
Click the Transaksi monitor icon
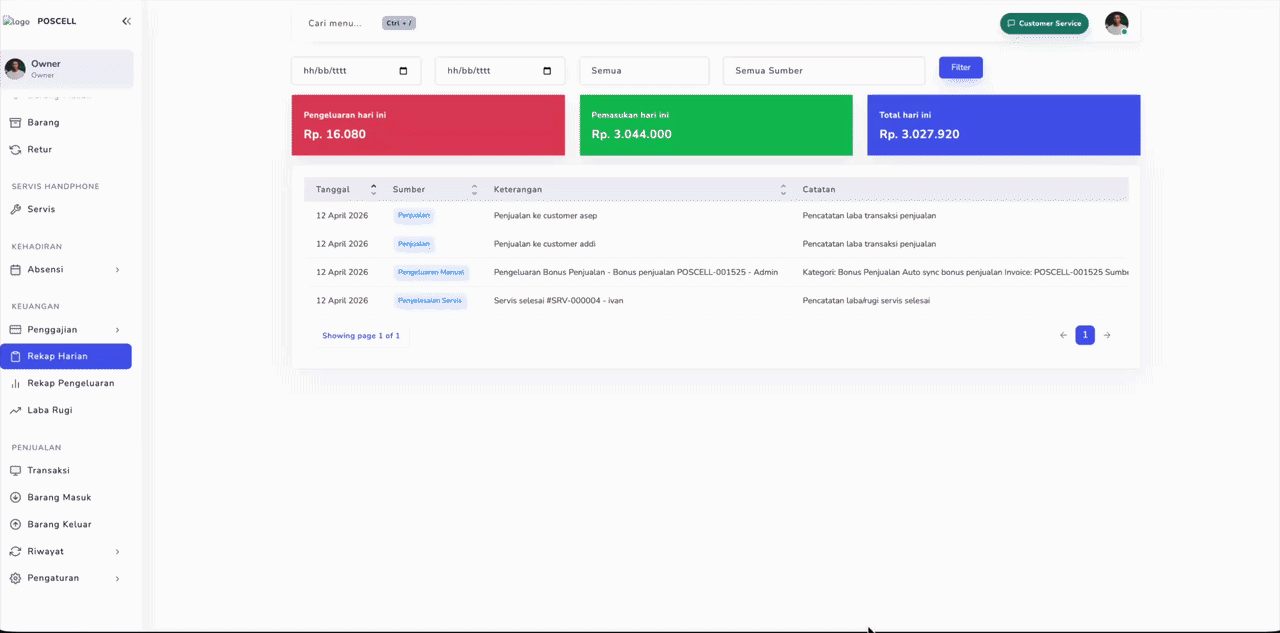coord(15,470)
